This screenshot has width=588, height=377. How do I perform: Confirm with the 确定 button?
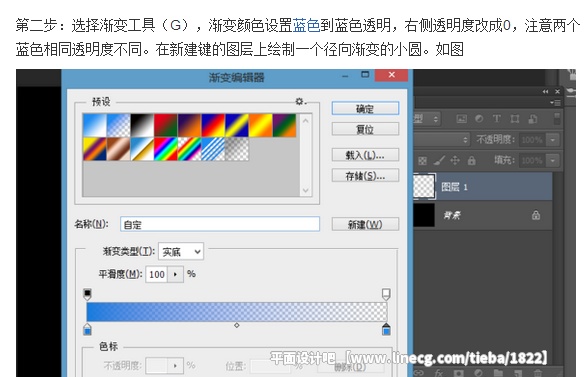click(x=365, y=108)
